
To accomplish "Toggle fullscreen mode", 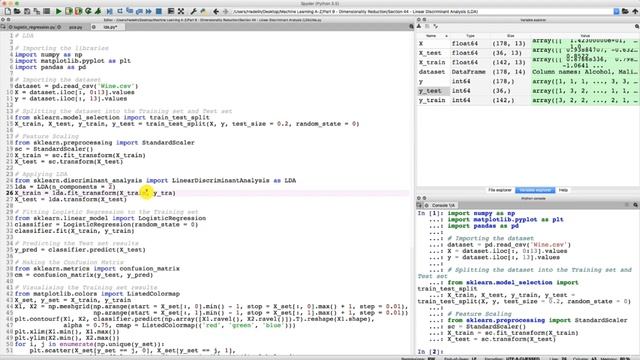I will (x=181, y=11).
